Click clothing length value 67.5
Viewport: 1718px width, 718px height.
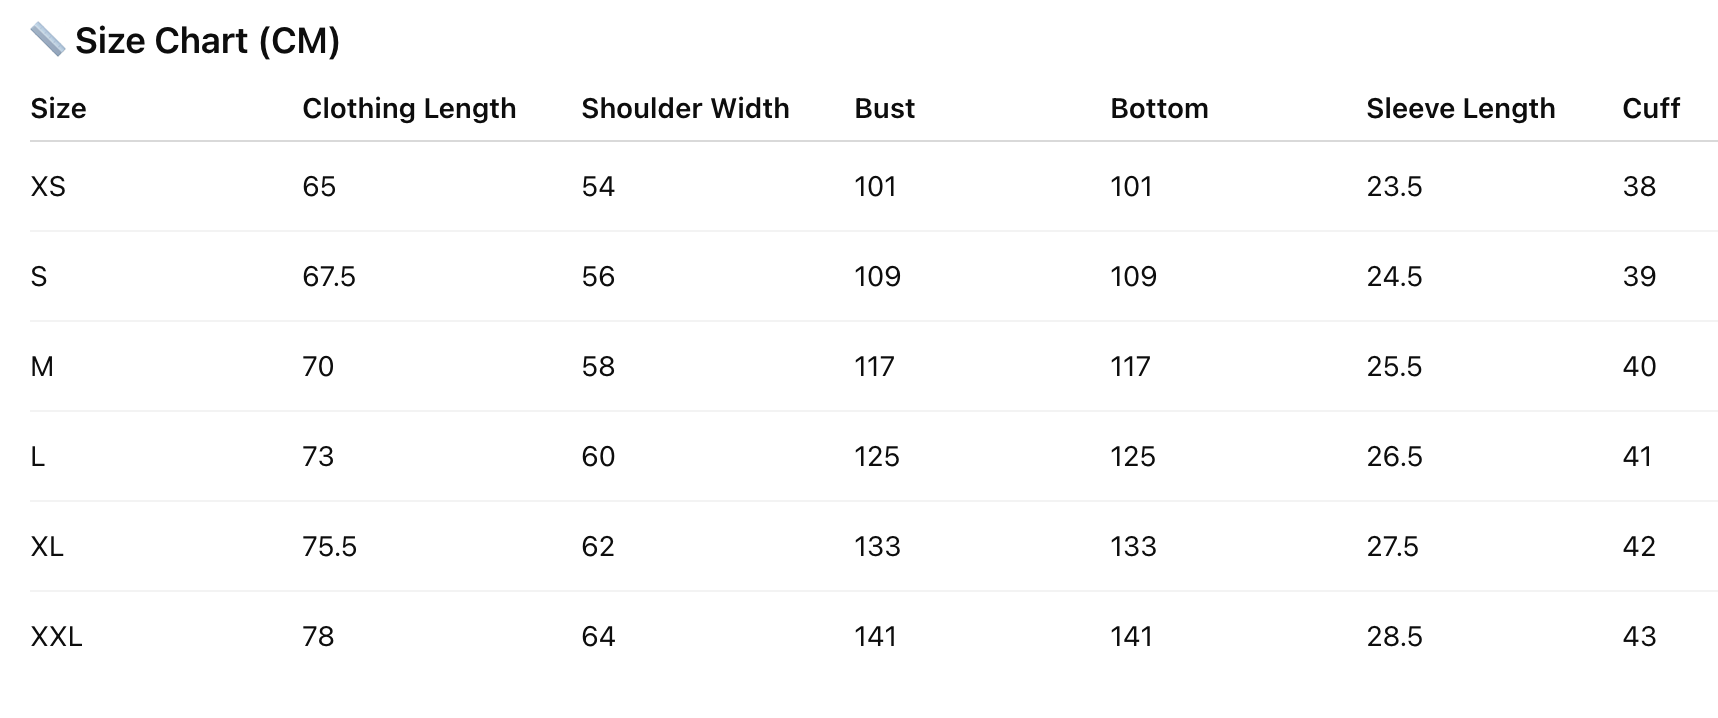(329, 277)
